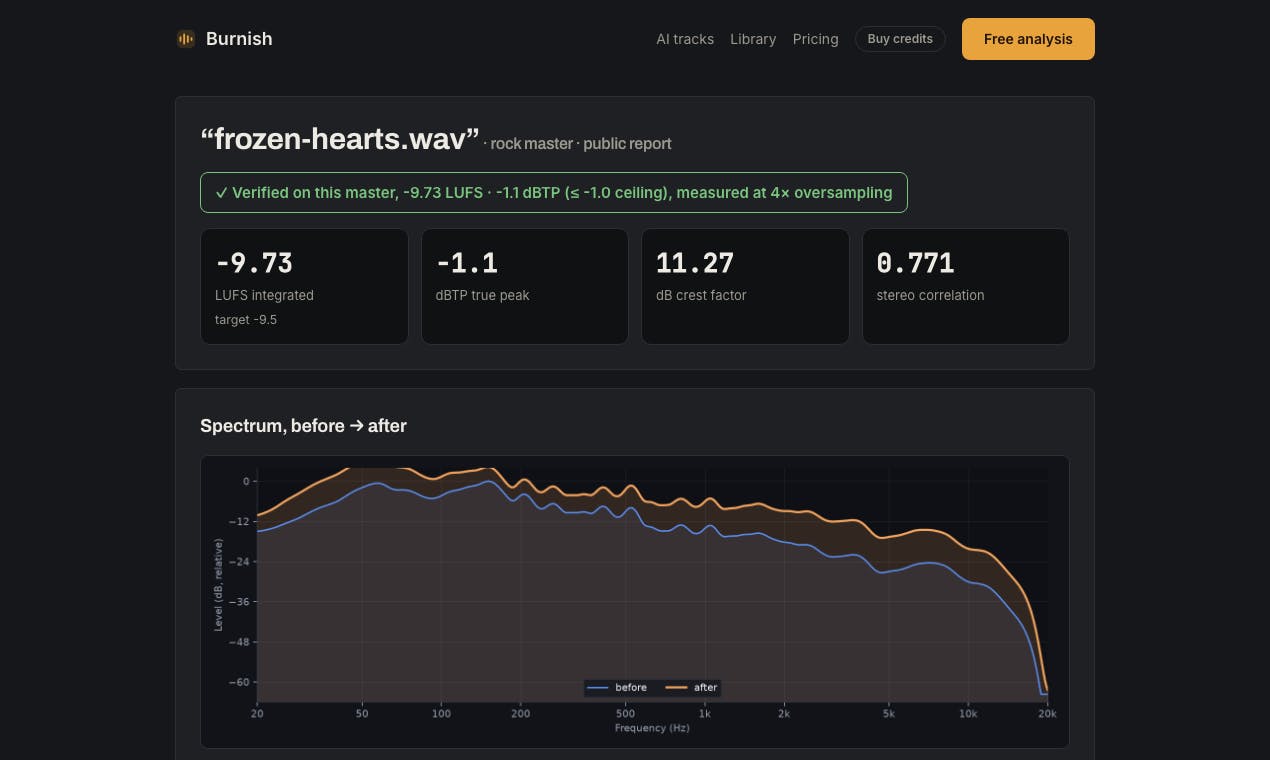
Task: Click the green verified master banner
Action: coord(554,192)
